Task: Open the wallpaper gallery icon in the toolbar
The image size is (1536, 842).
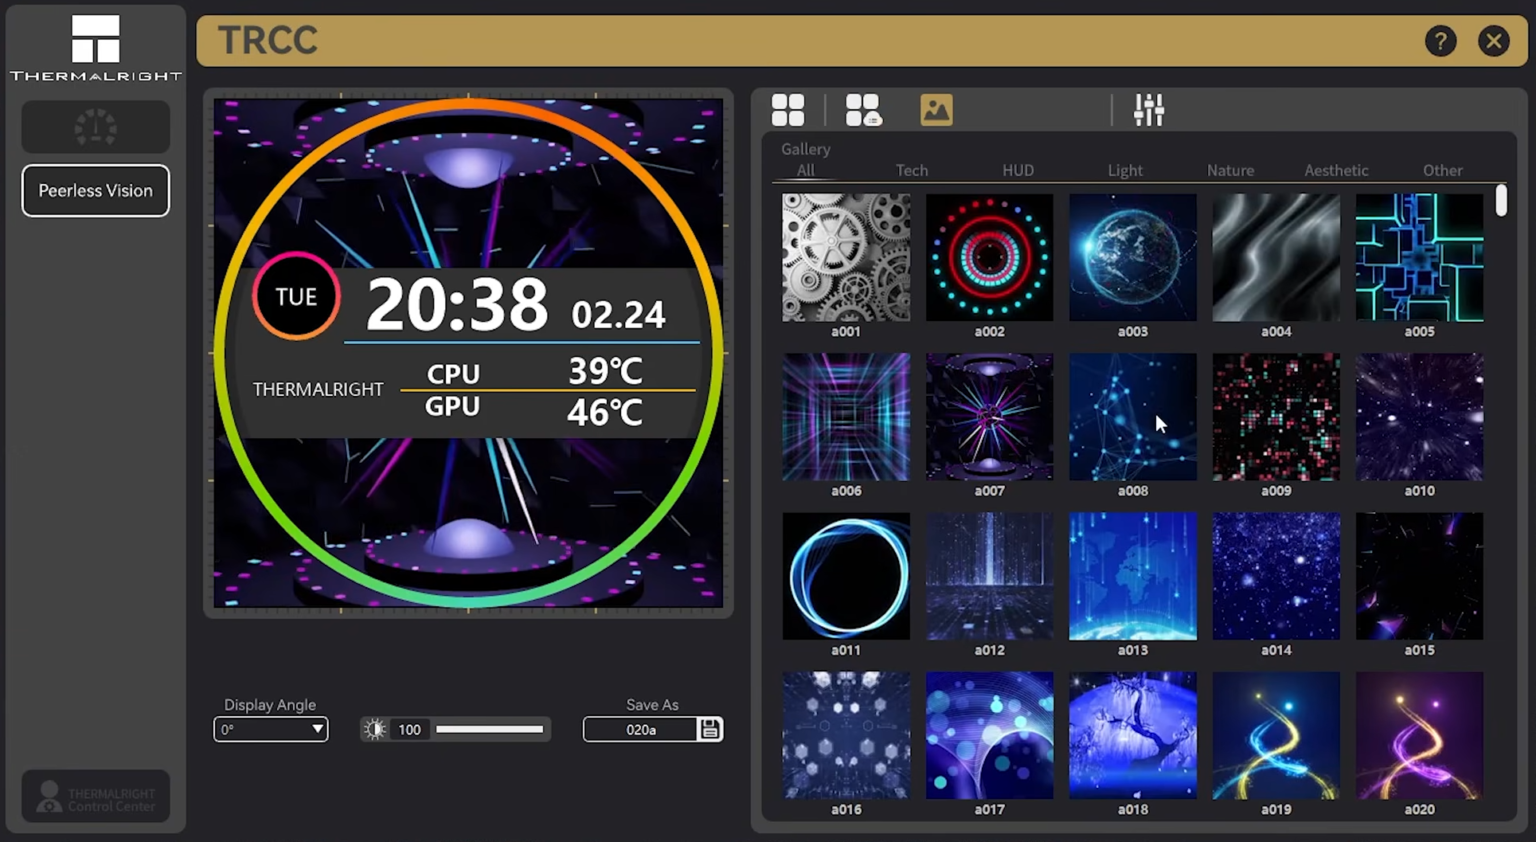Action: coord(936,109)
